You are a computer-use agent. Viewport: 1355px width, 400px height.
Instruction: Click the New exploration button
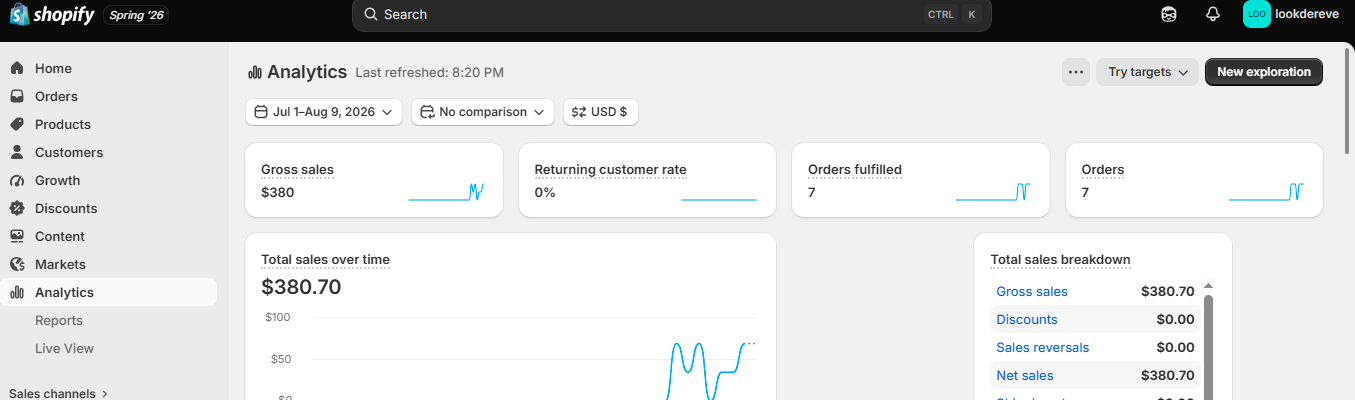click(x=1264, y=72)
